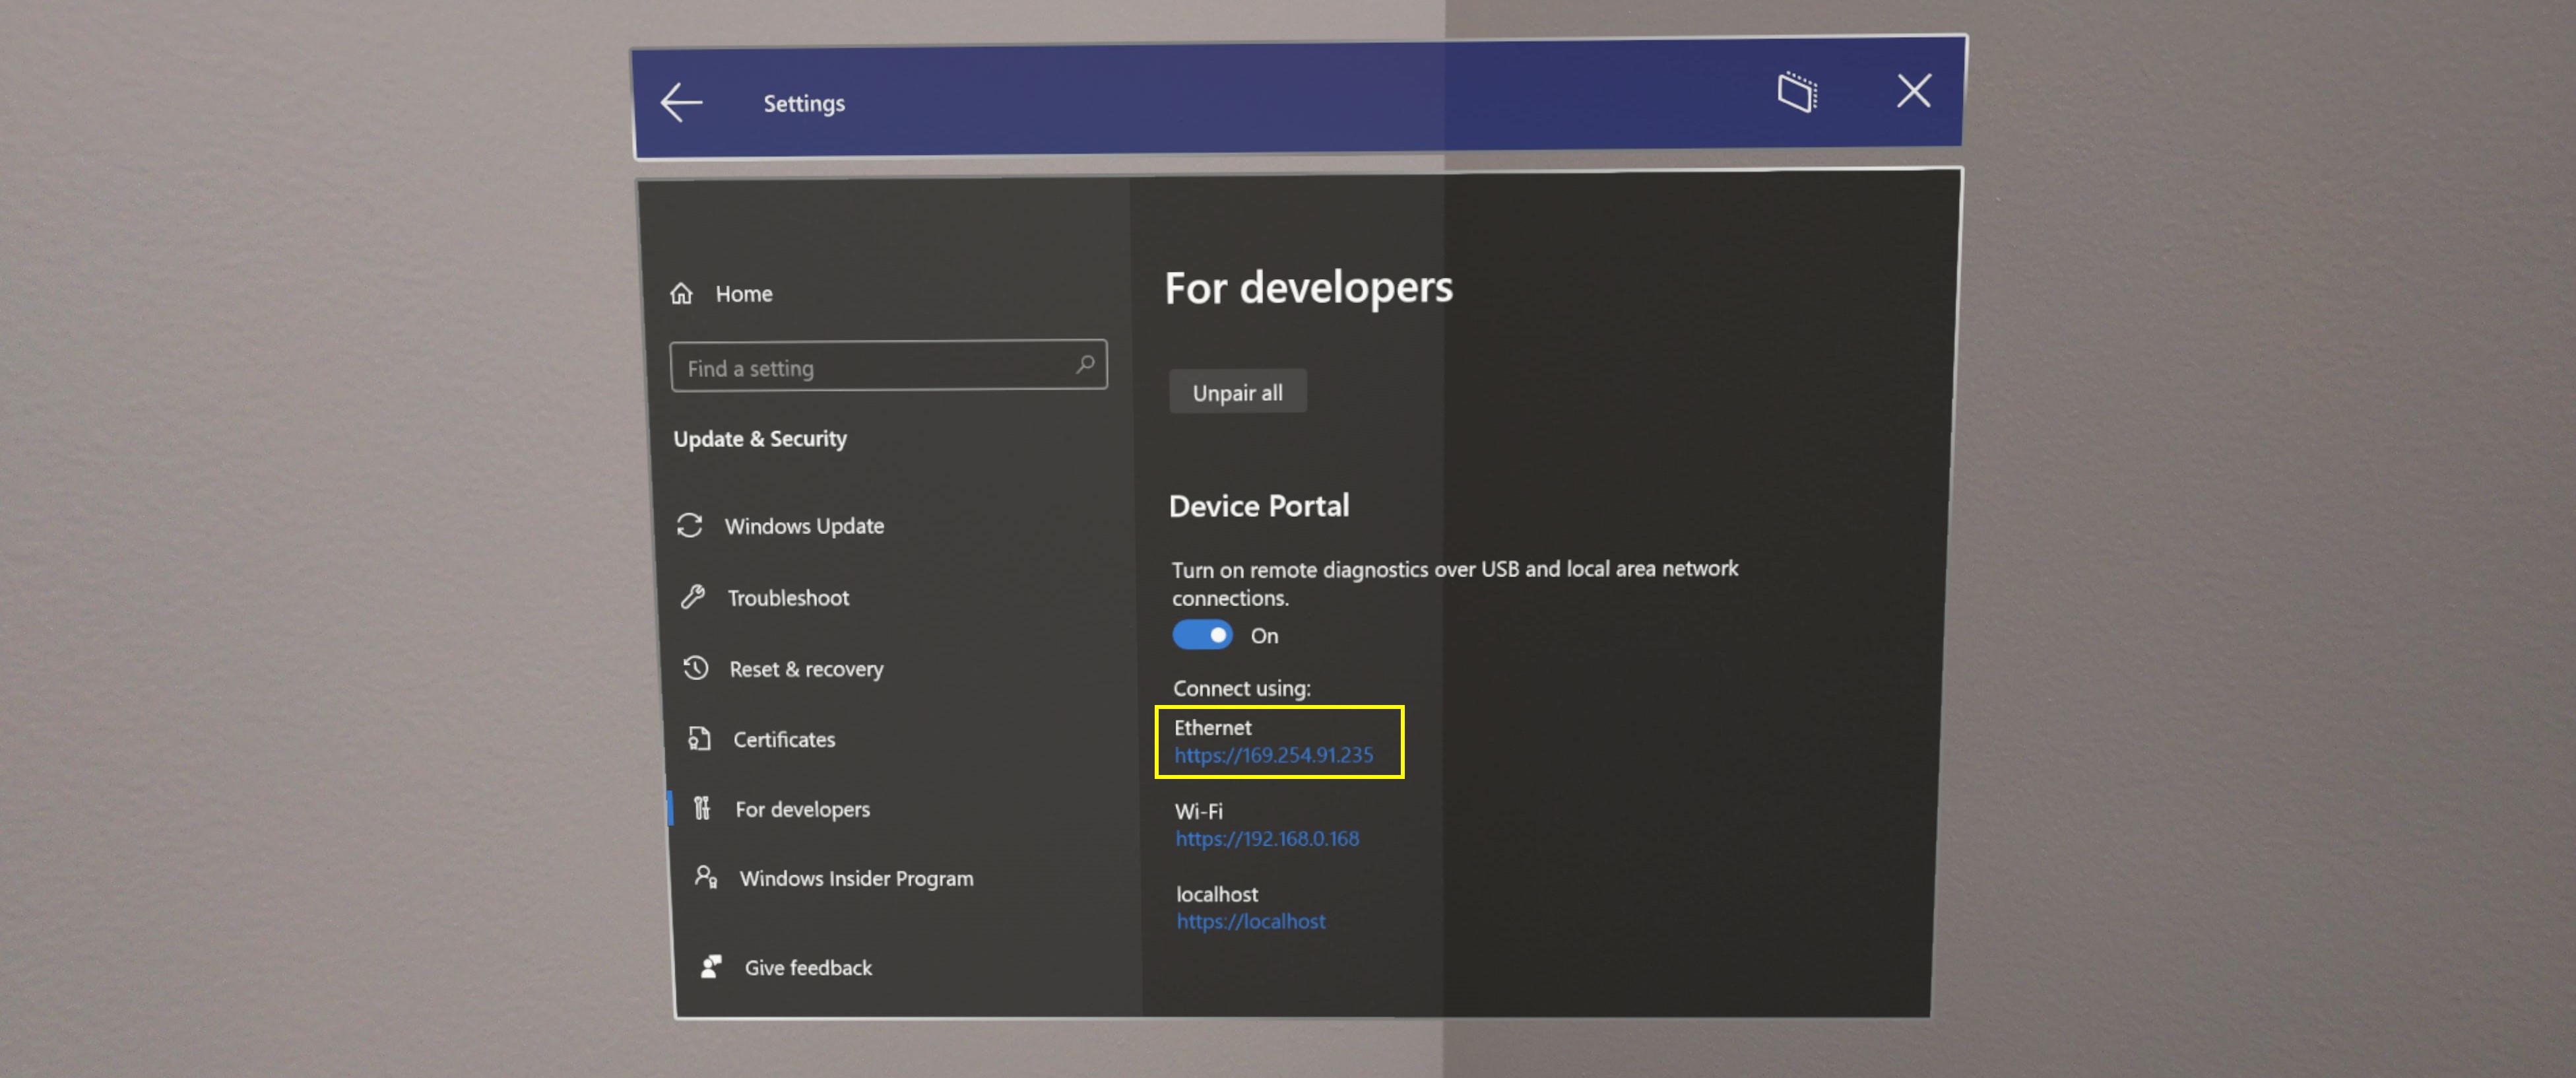Click the Certificates icon
Viewport: 2576px width, 1078px height.
click(693, 738)
